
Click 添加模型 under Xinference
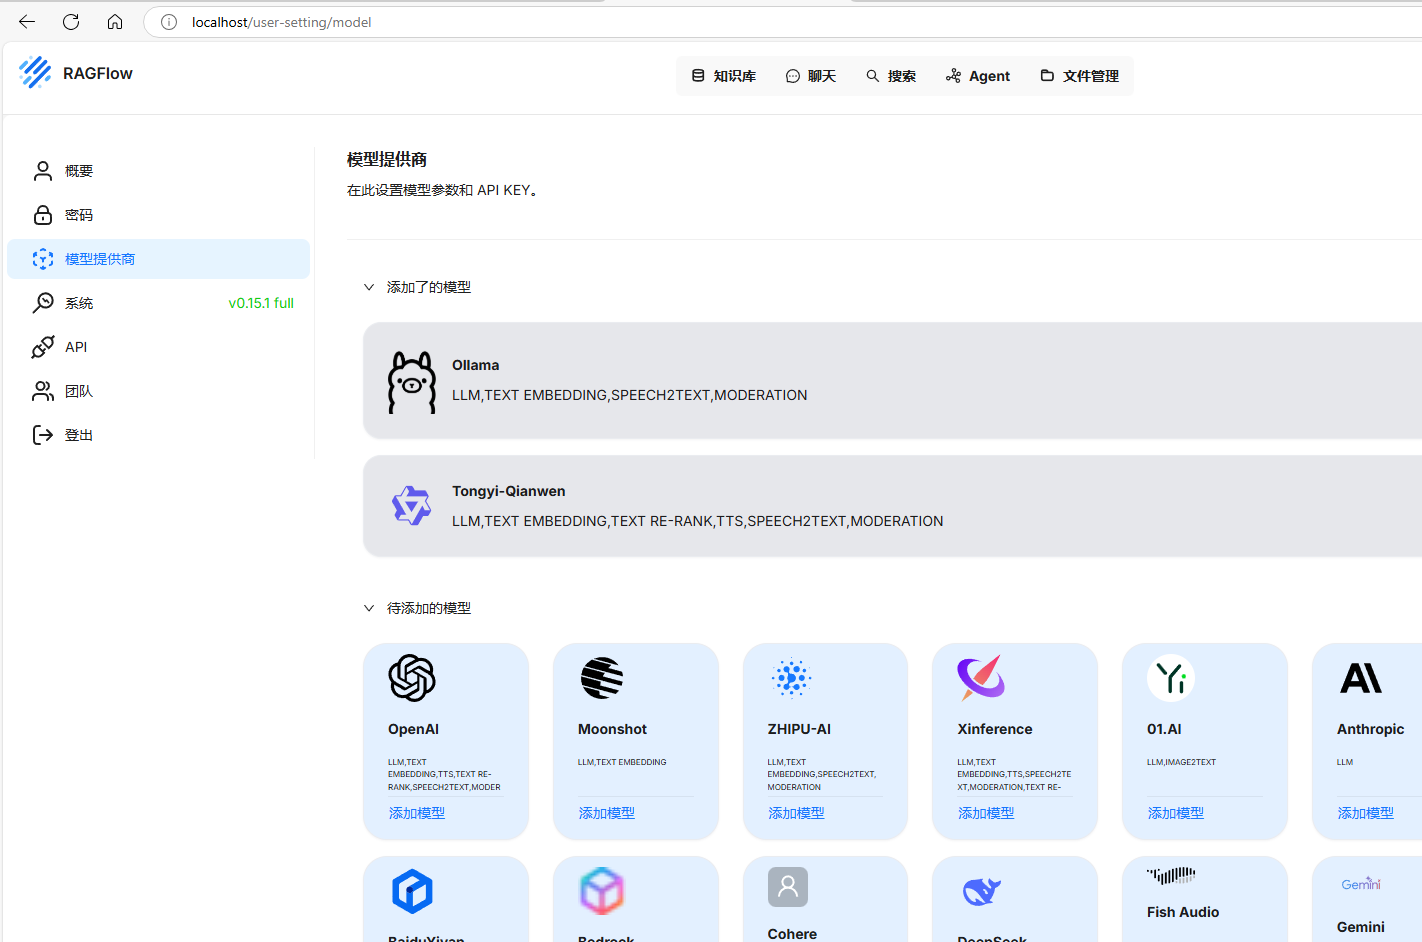click(986, 813)
